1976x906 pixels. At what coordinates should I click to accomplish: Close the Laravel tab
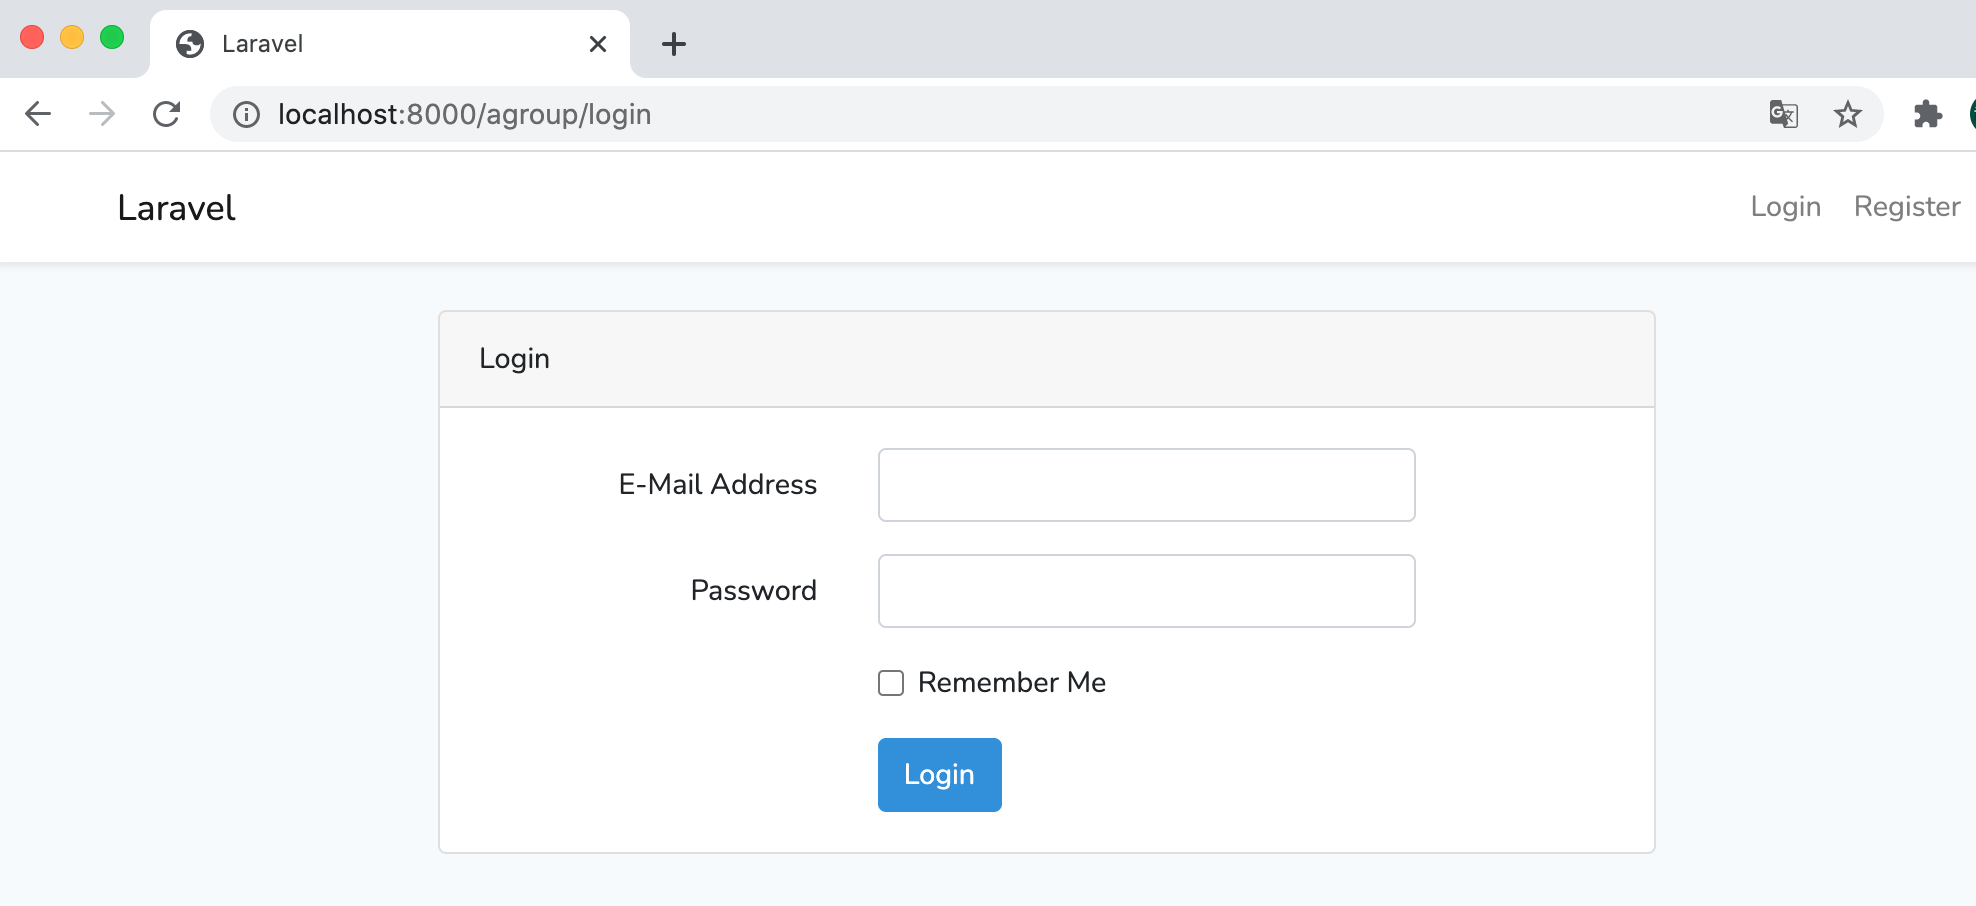(x=598, y=44)
